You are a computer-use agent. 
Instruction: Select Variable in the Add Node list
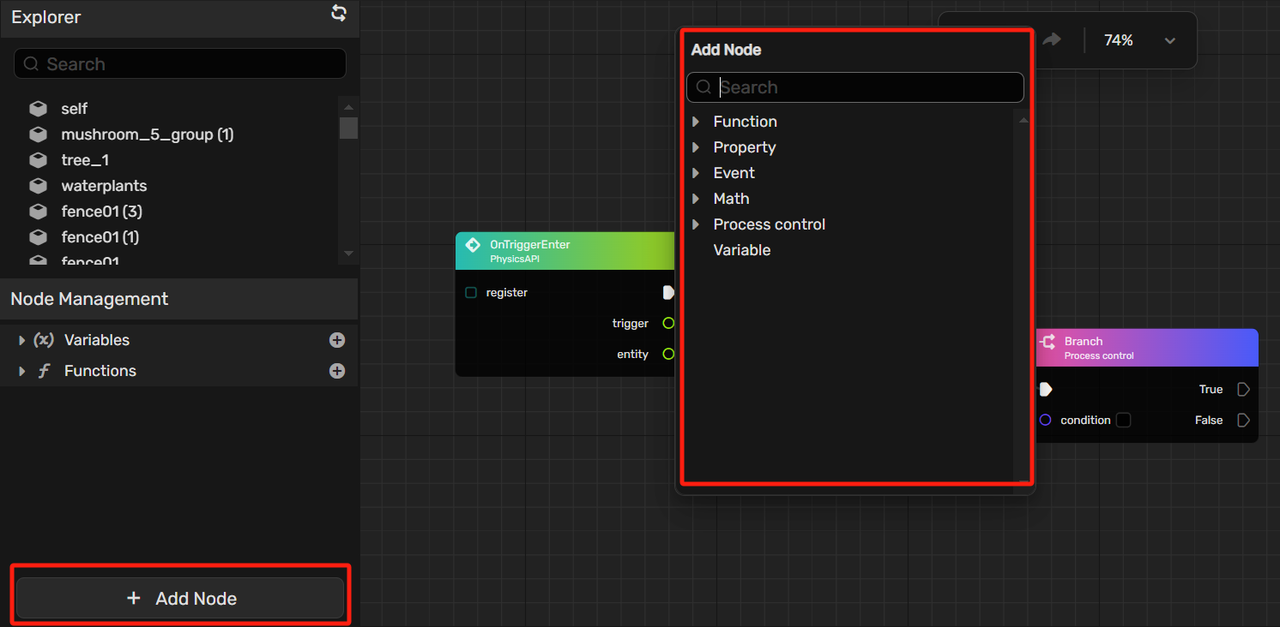tap(741, 250)
